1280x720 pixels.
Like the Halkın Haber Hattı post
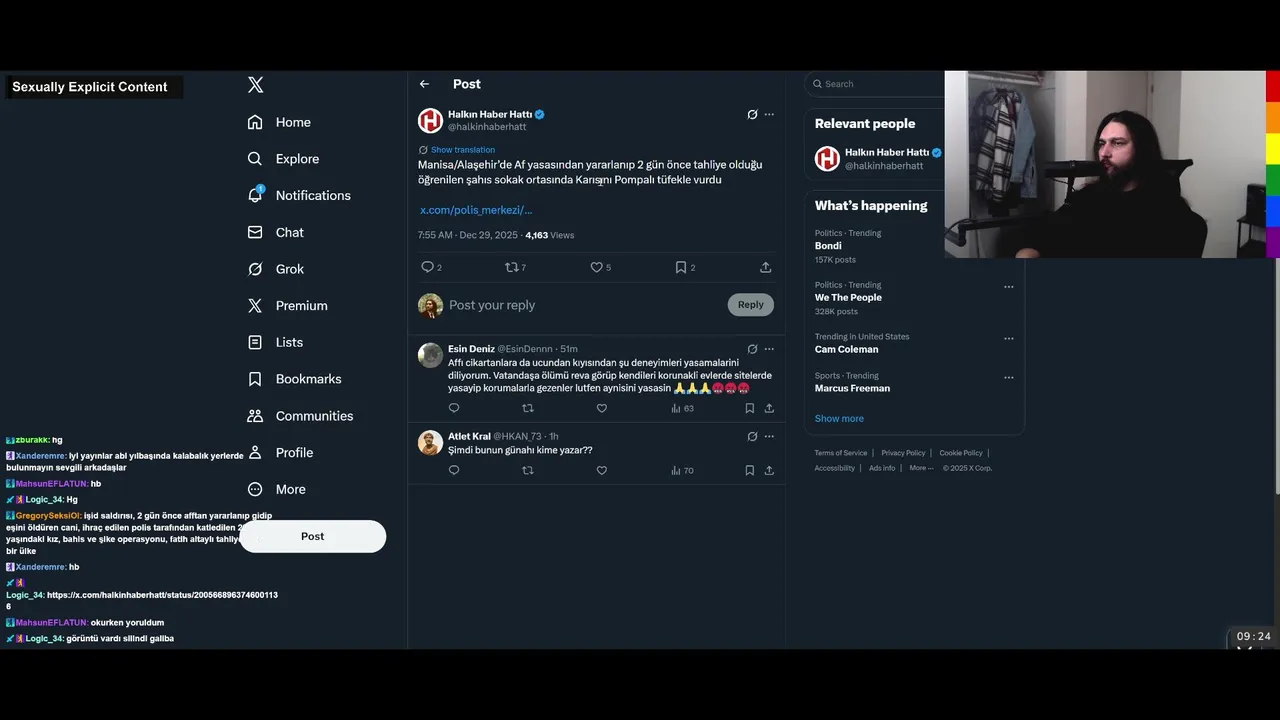[x=600, y=267]
